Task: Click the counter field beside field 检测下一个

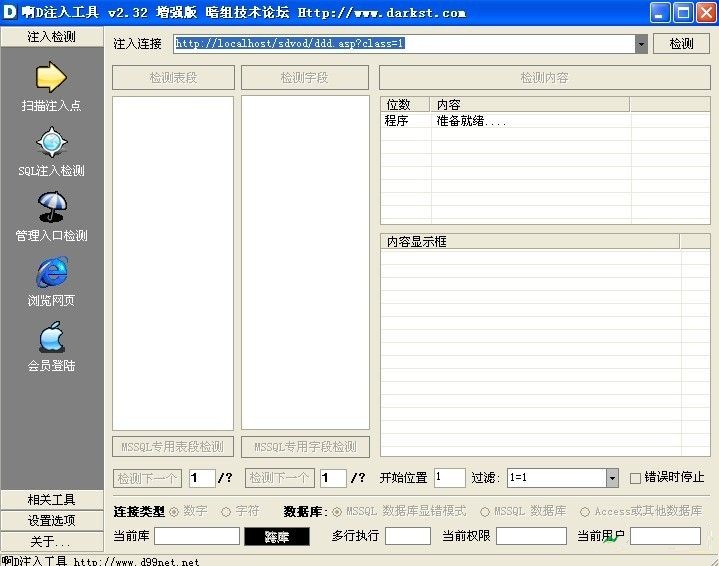Action: click(333, 478)
